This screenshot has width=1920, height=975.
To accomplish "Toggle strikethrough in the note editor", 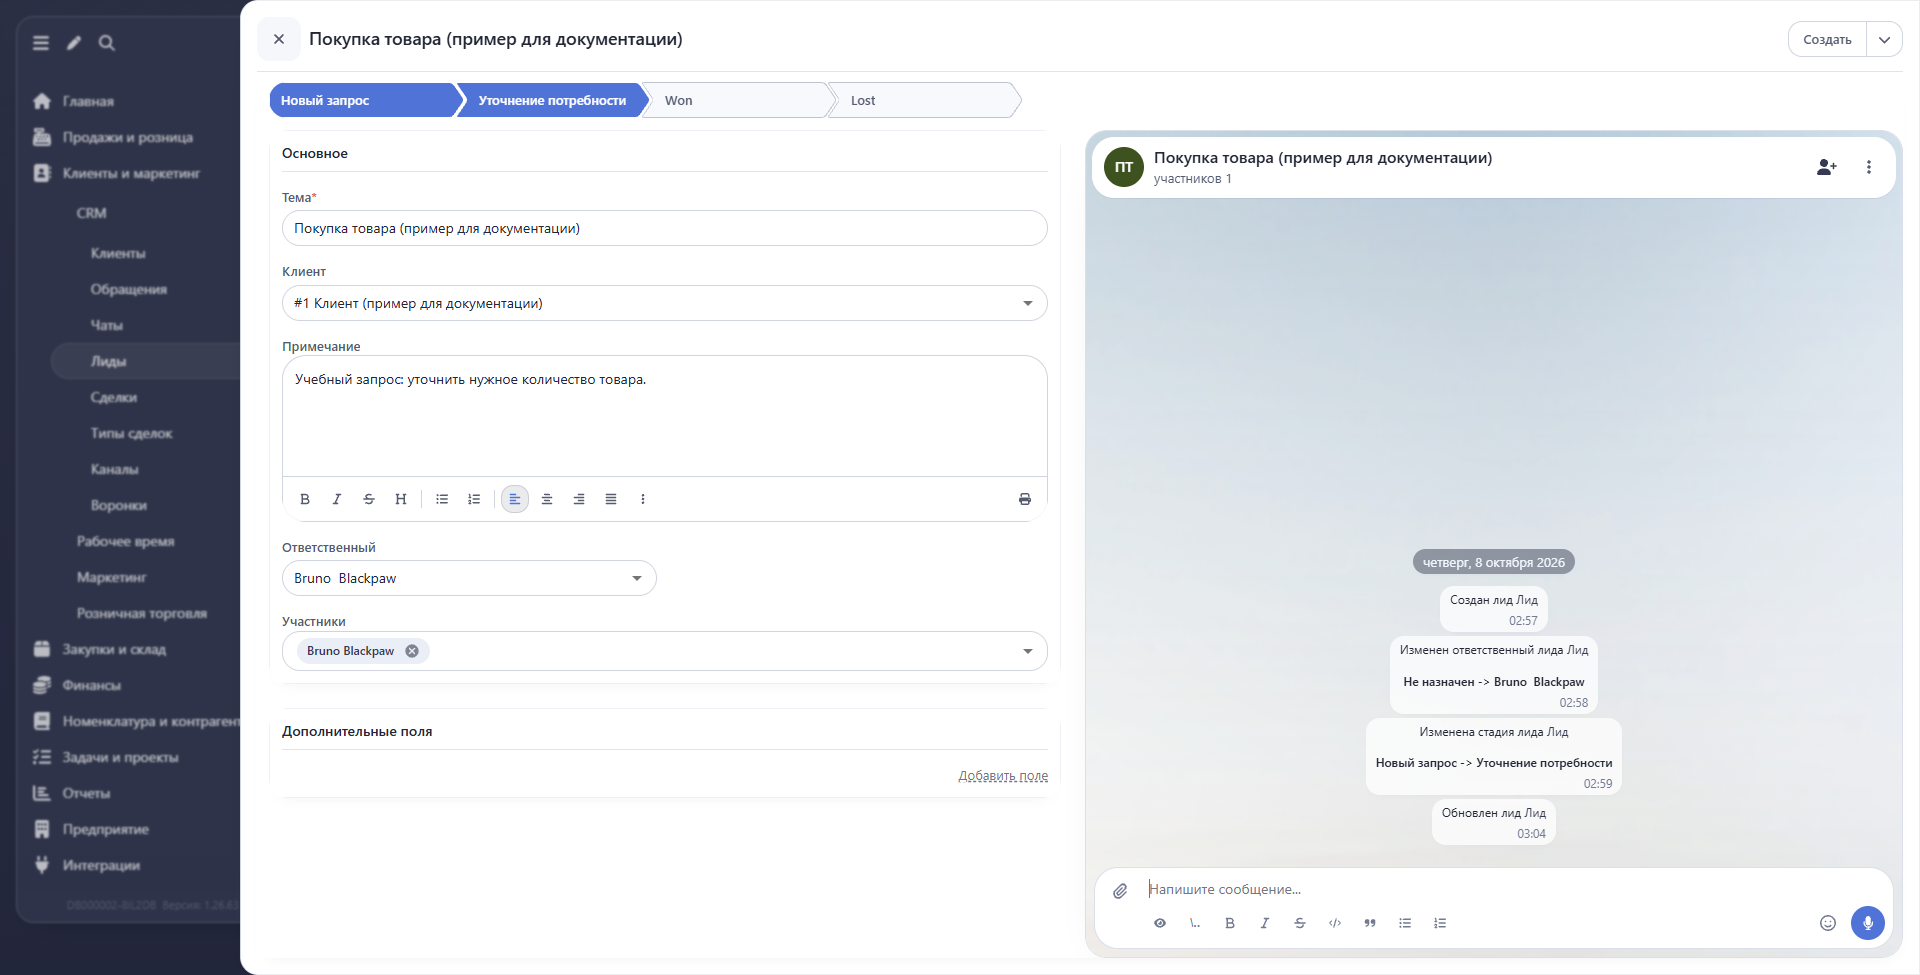I will click(x=369, y=499).
